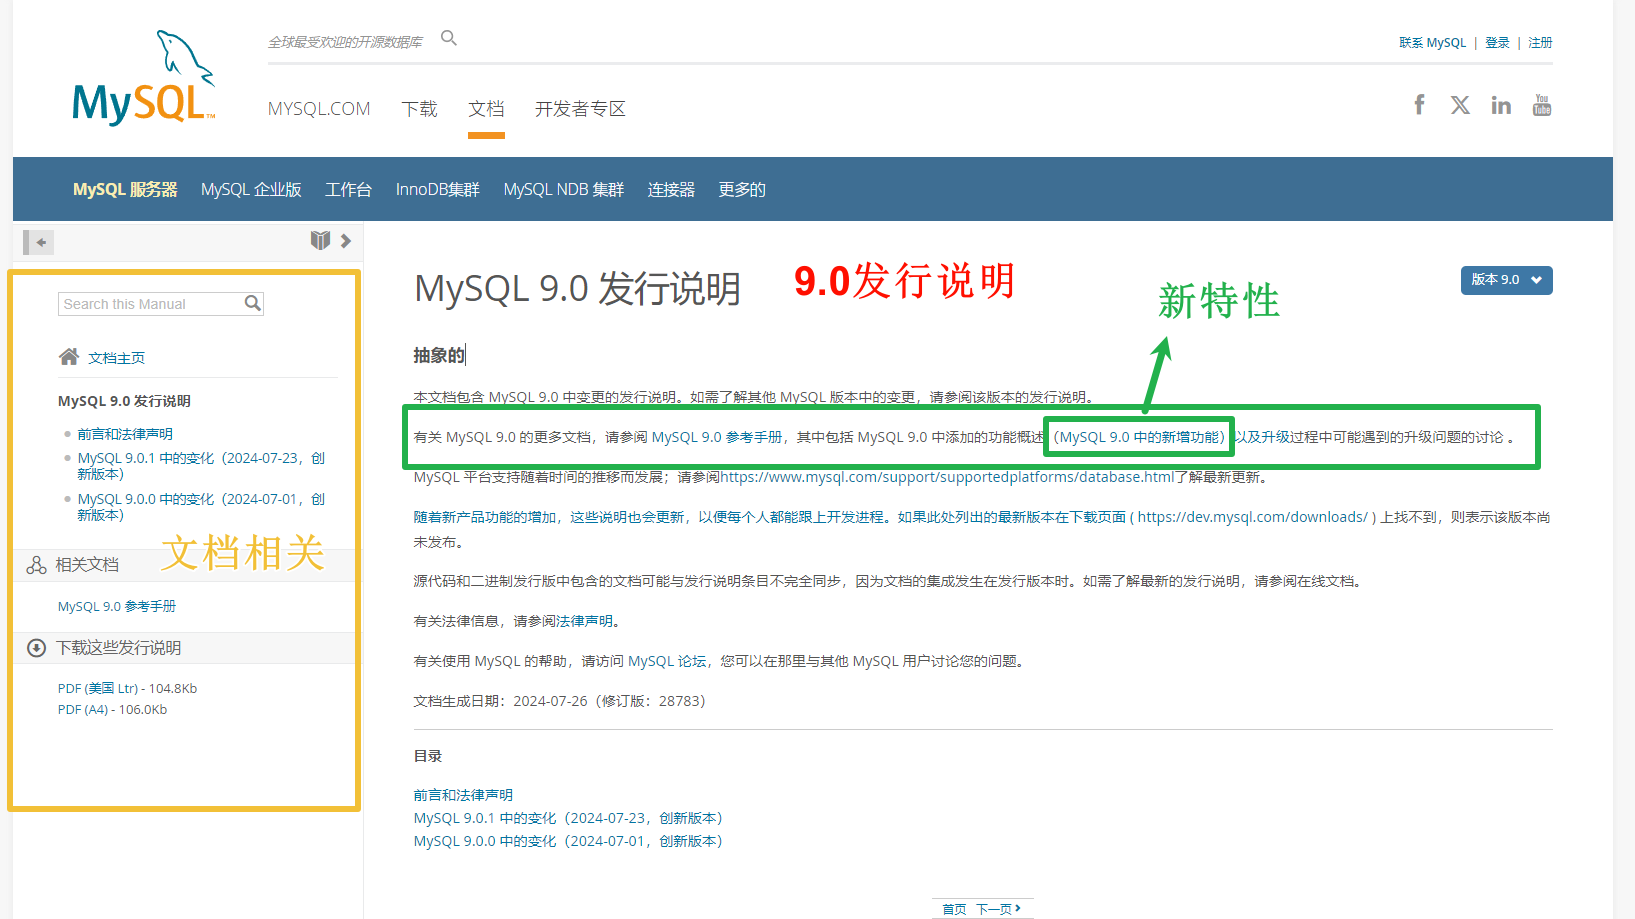Click the magnifier in Search this Manual
Image resolution: width=1635 pixels, height=919 pixels.
pyautogui.click(x=252, y=302)
